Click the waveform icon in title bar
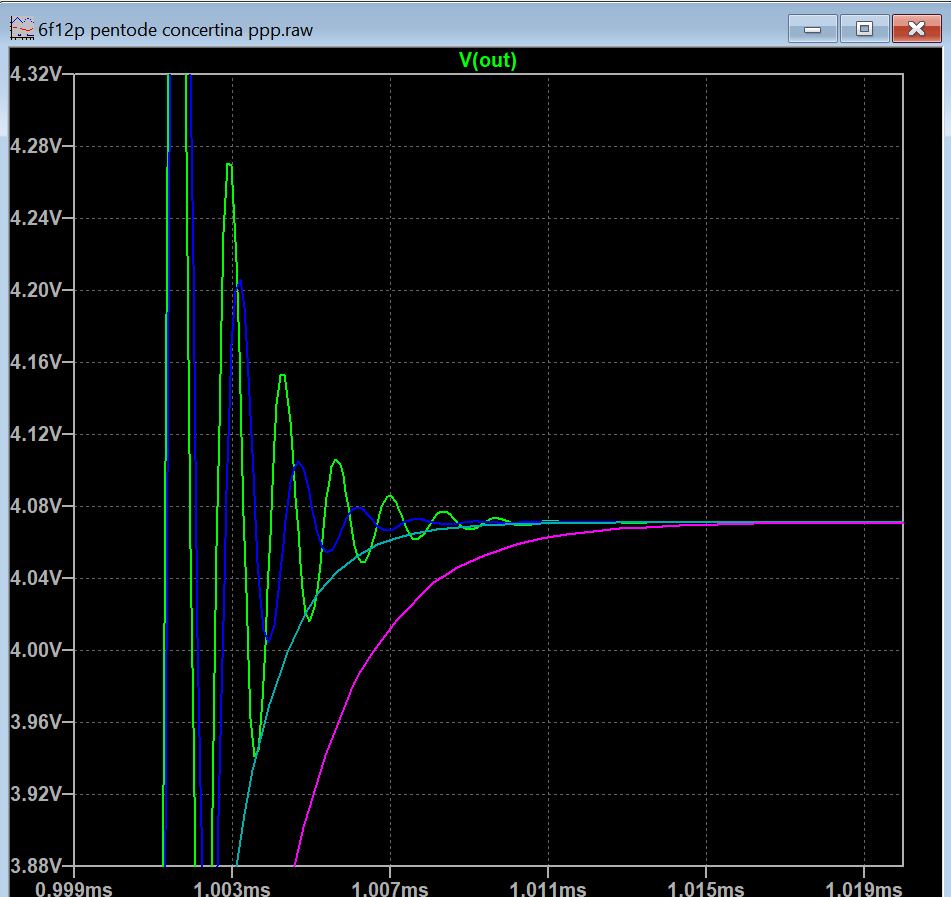Screen dimensions: 951x897 tap(22, 29)
